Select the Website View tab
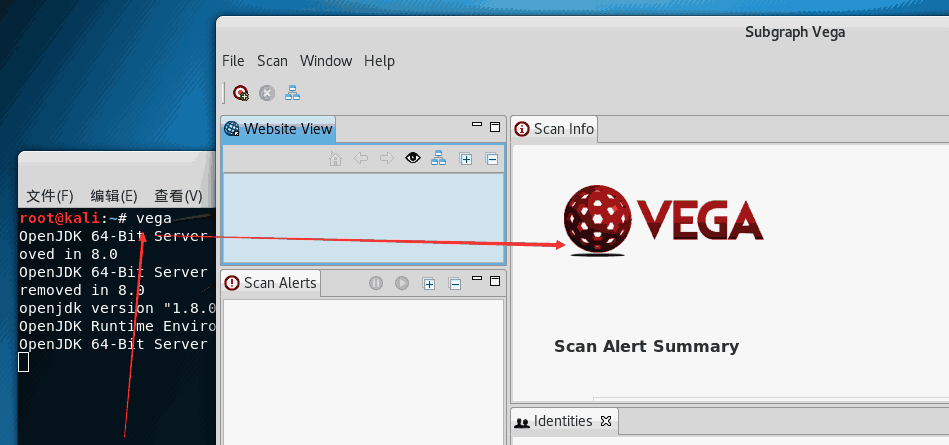Image resolution: width=949 pixels, height=445 pixels. tap(278, 129)
